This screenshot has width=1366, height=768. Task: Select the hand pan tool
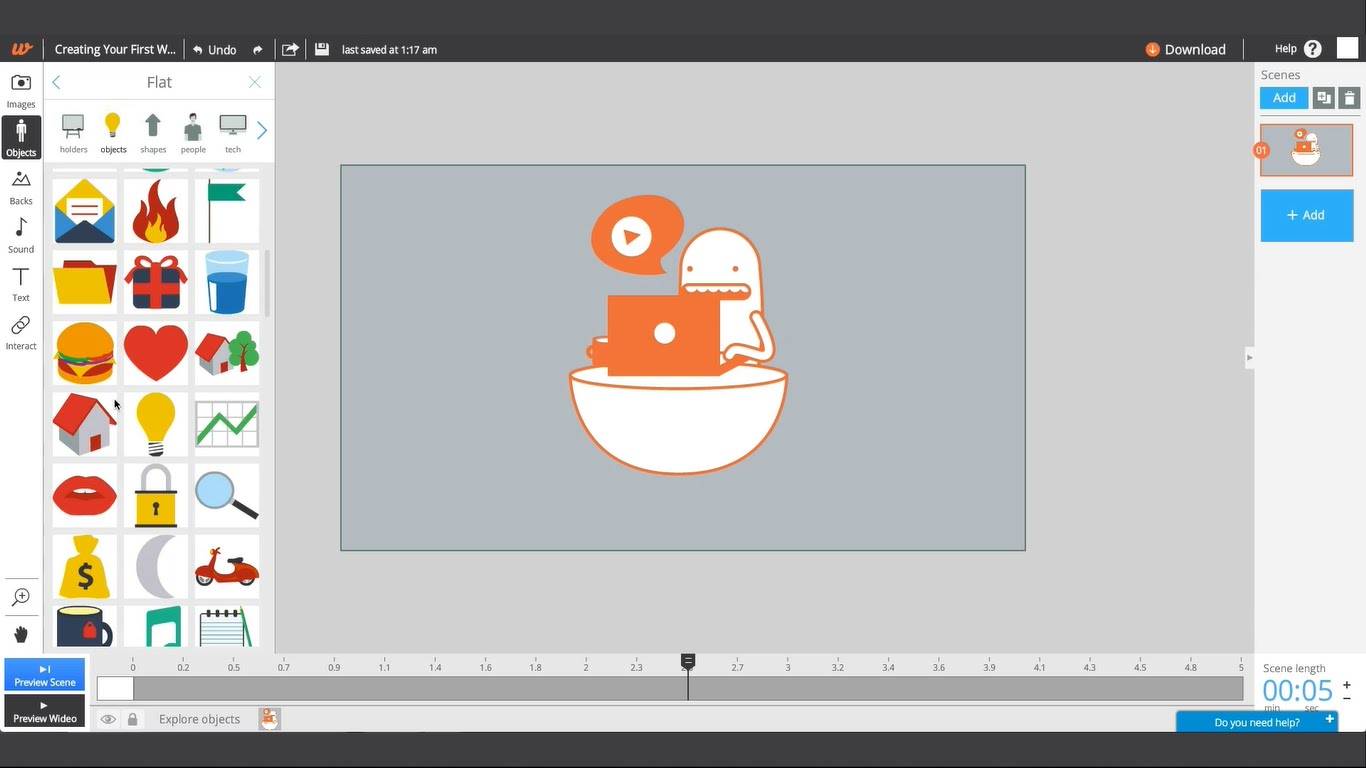[21, 634]
